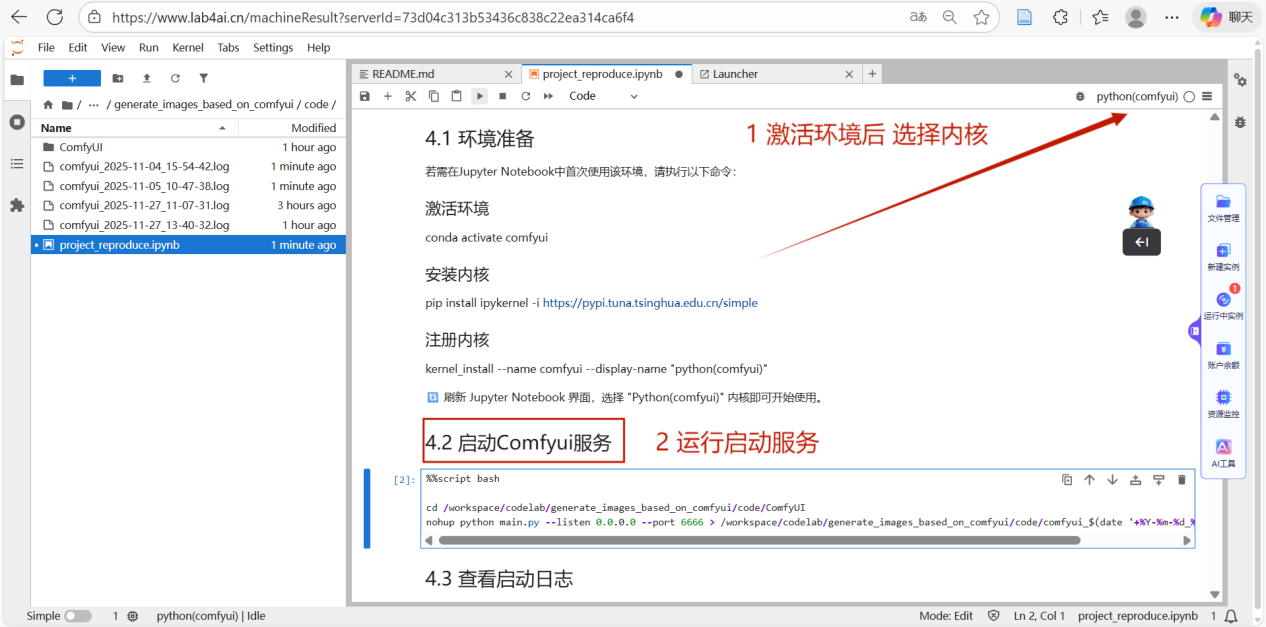Move the code cell down
The width and height of the screenshot is (1266, 627).
1113,480
